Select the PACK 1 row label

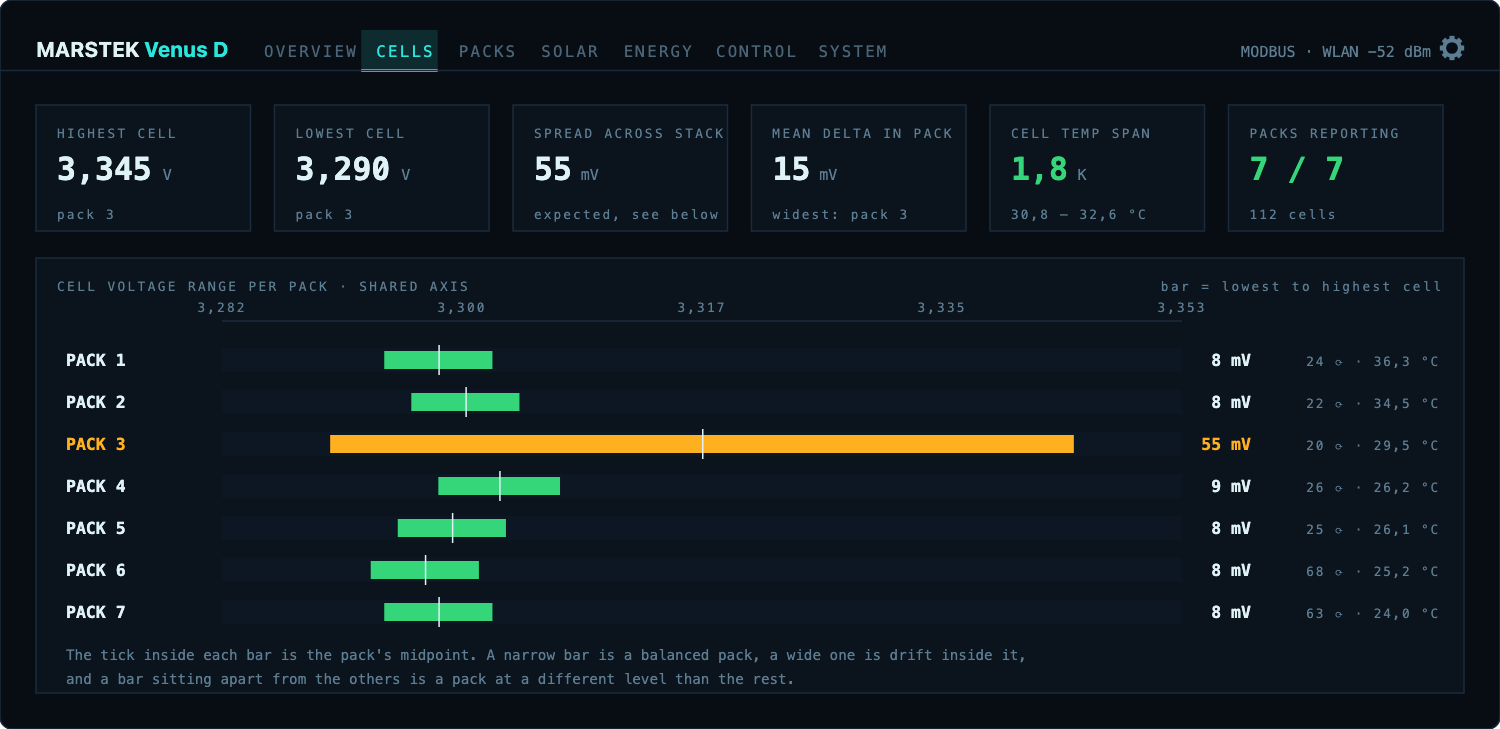coord(96,360)
